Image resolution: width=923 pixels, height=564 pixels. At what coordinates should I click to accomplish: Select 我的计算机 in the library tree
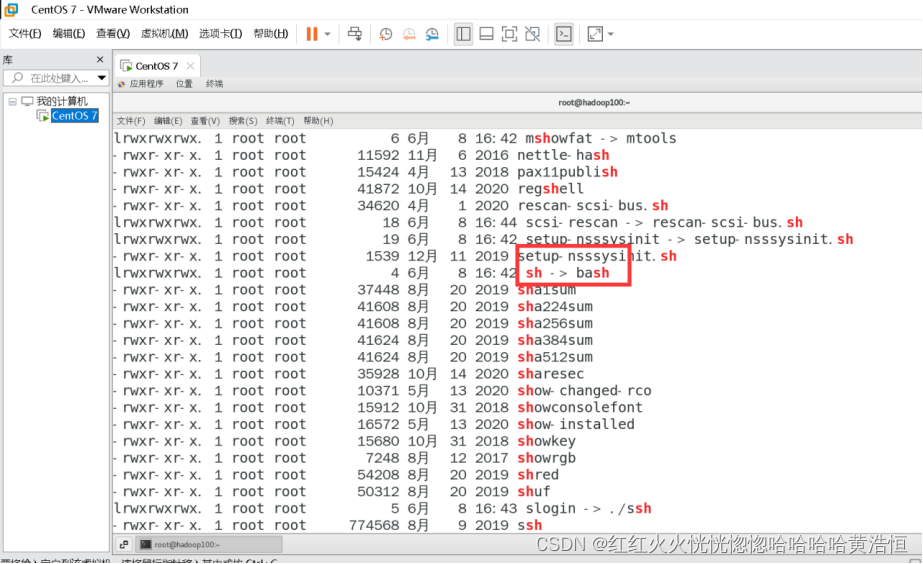pyautogui.click(x=61, y=101)
